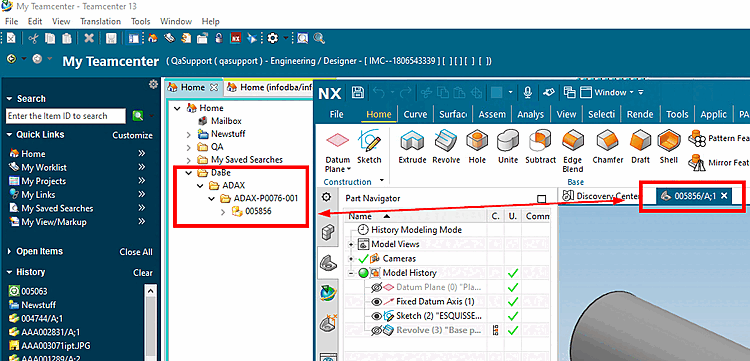This screenshot has width=750, height=361.
Task: Expand the 005856 item in tree
Action: click(223, 211)
